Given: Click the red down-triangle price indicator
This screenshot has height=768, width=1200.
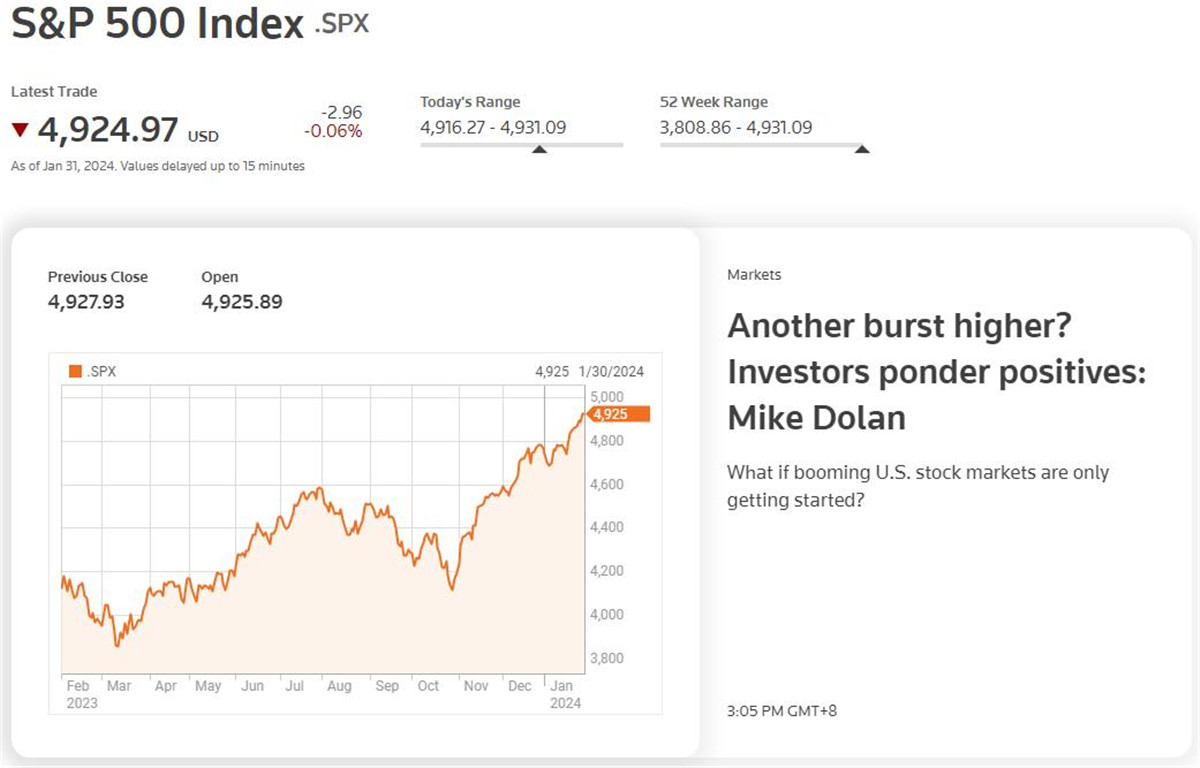Looking at the screenshot, I should (20, 129).
